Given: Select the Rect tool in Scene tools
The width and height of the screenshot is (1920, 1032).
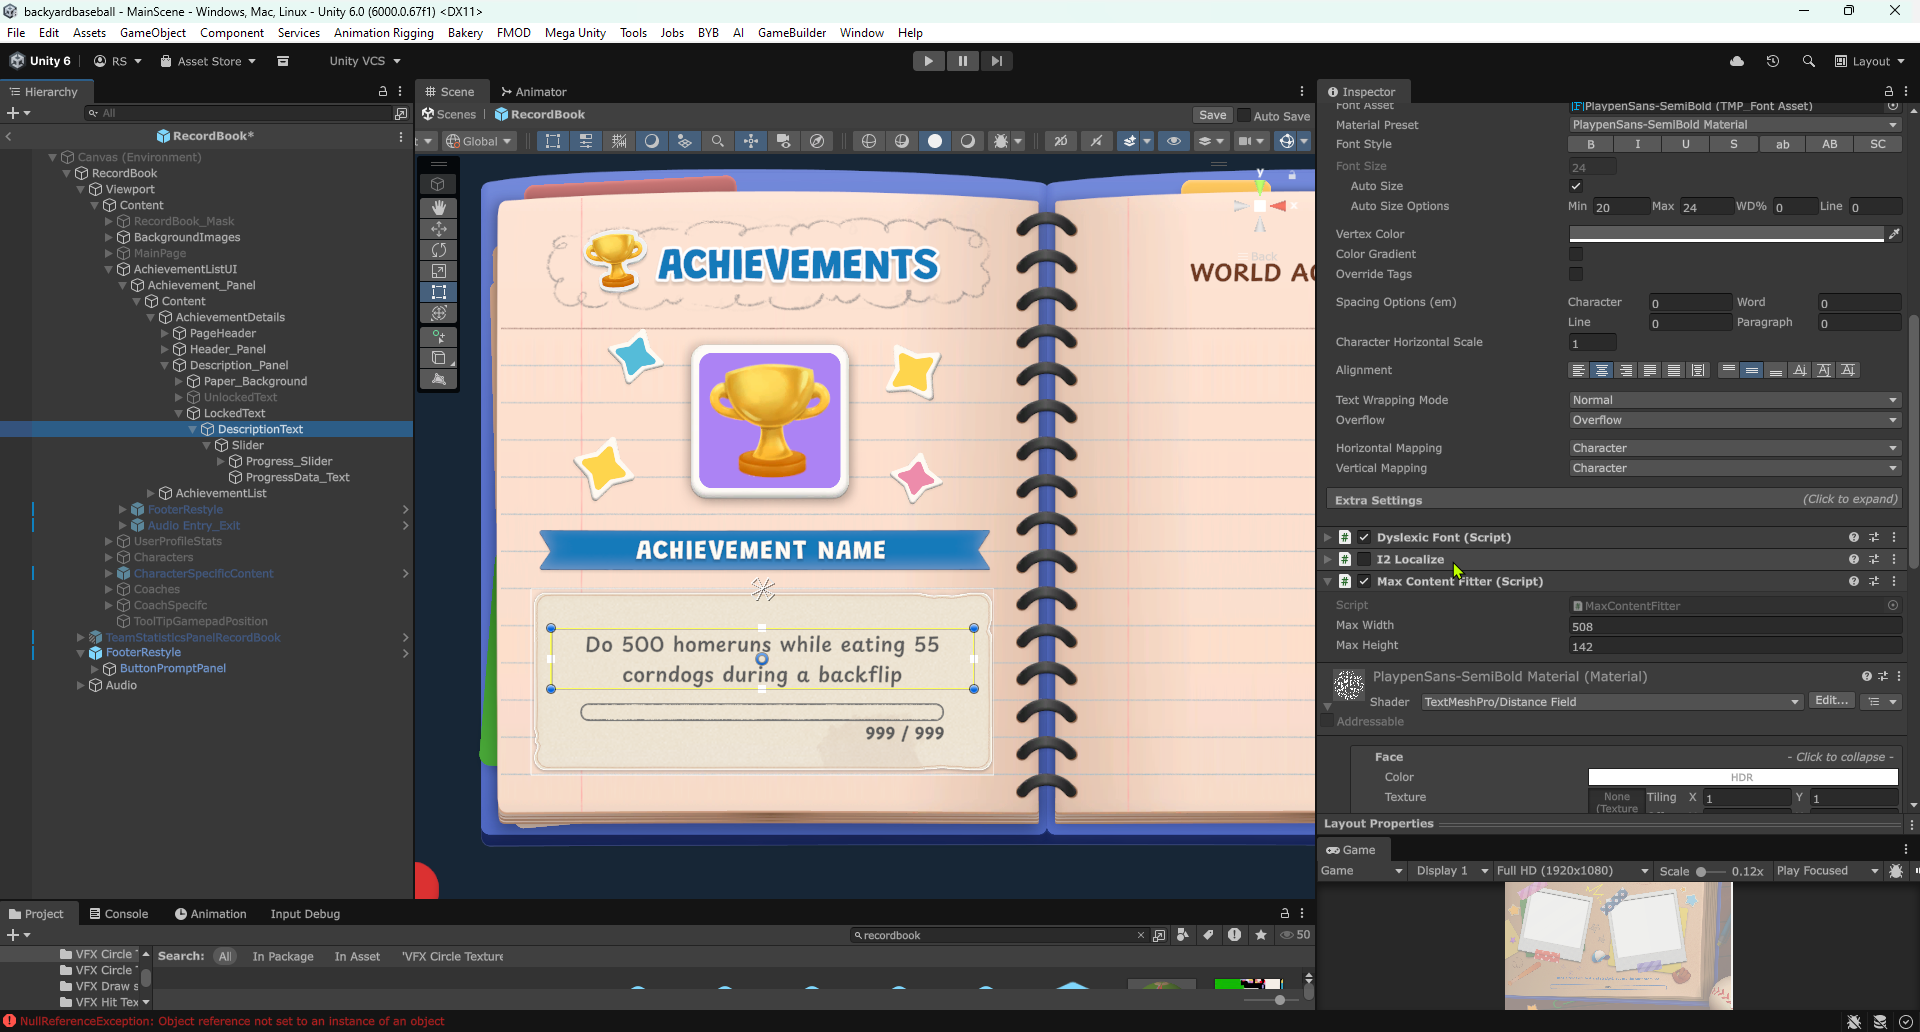Looking at the screenshot, I should [438, 291].
